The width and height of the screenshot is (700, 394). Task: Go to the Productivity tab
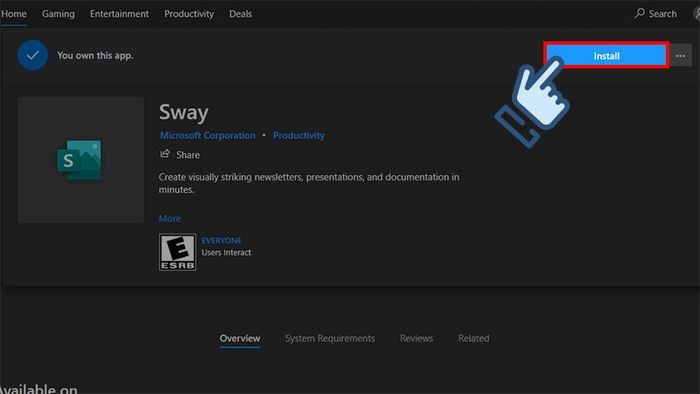click(x=189, y=14)
